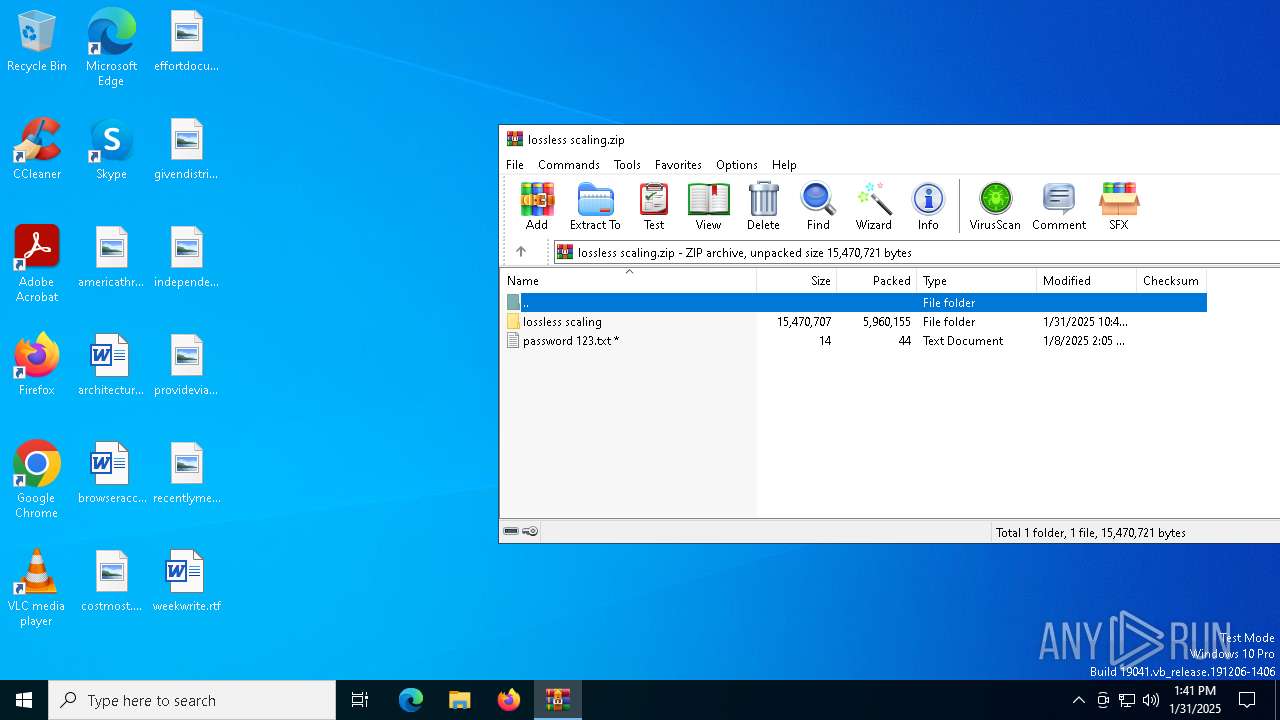
Task: Click the archive path address field
Action: (916, 253)
